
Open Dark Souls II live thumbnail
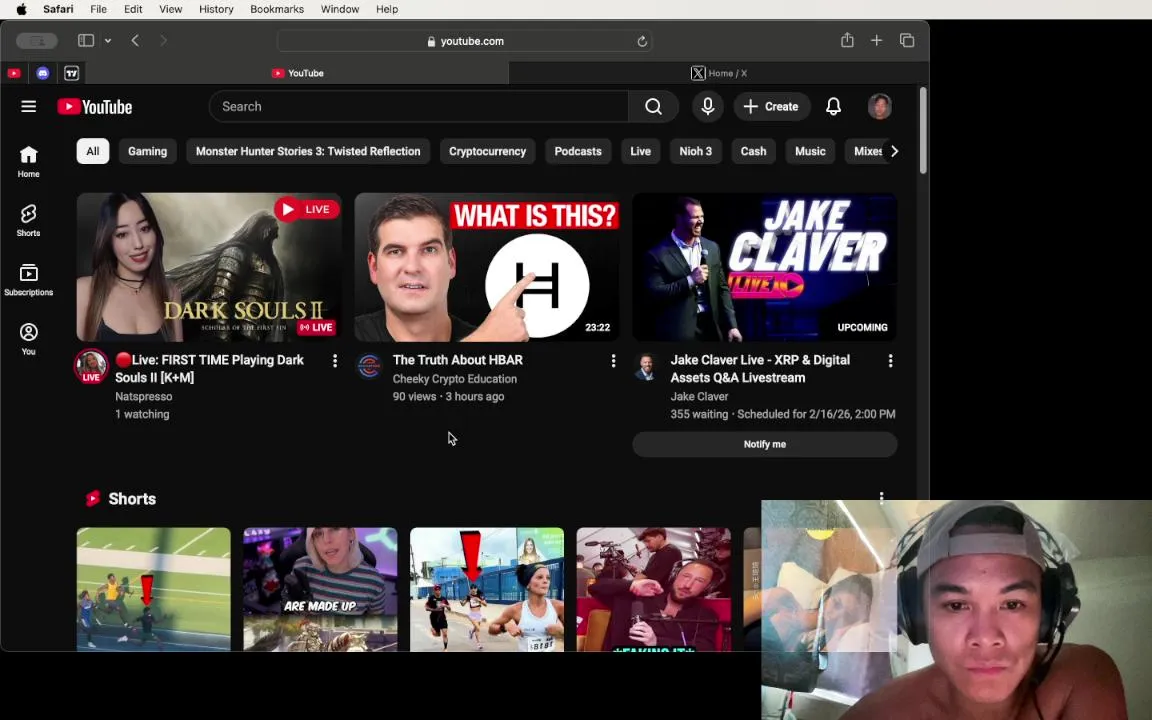coord(209,267)
